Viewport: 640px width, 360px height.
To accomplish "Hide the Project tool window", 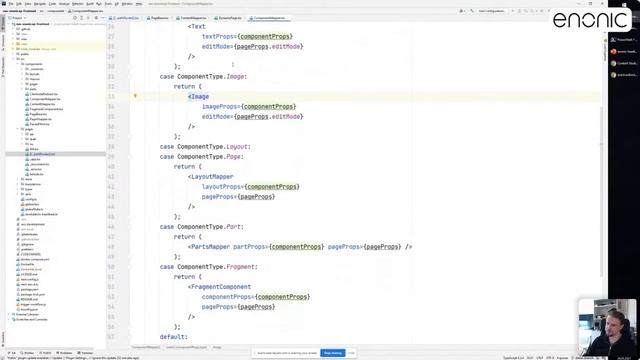I will (x=103, y=18).
